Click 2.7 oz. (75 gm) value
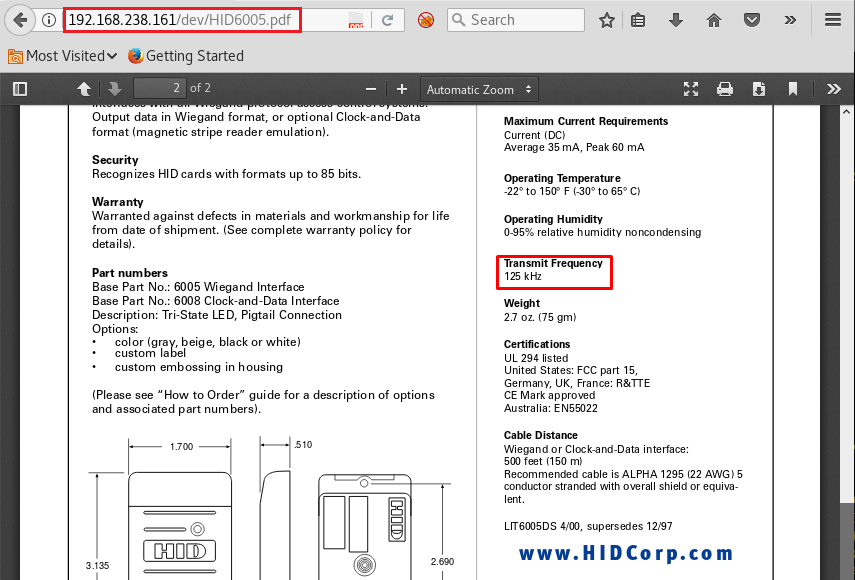This screenshot has height=580, width=855. 540,317
